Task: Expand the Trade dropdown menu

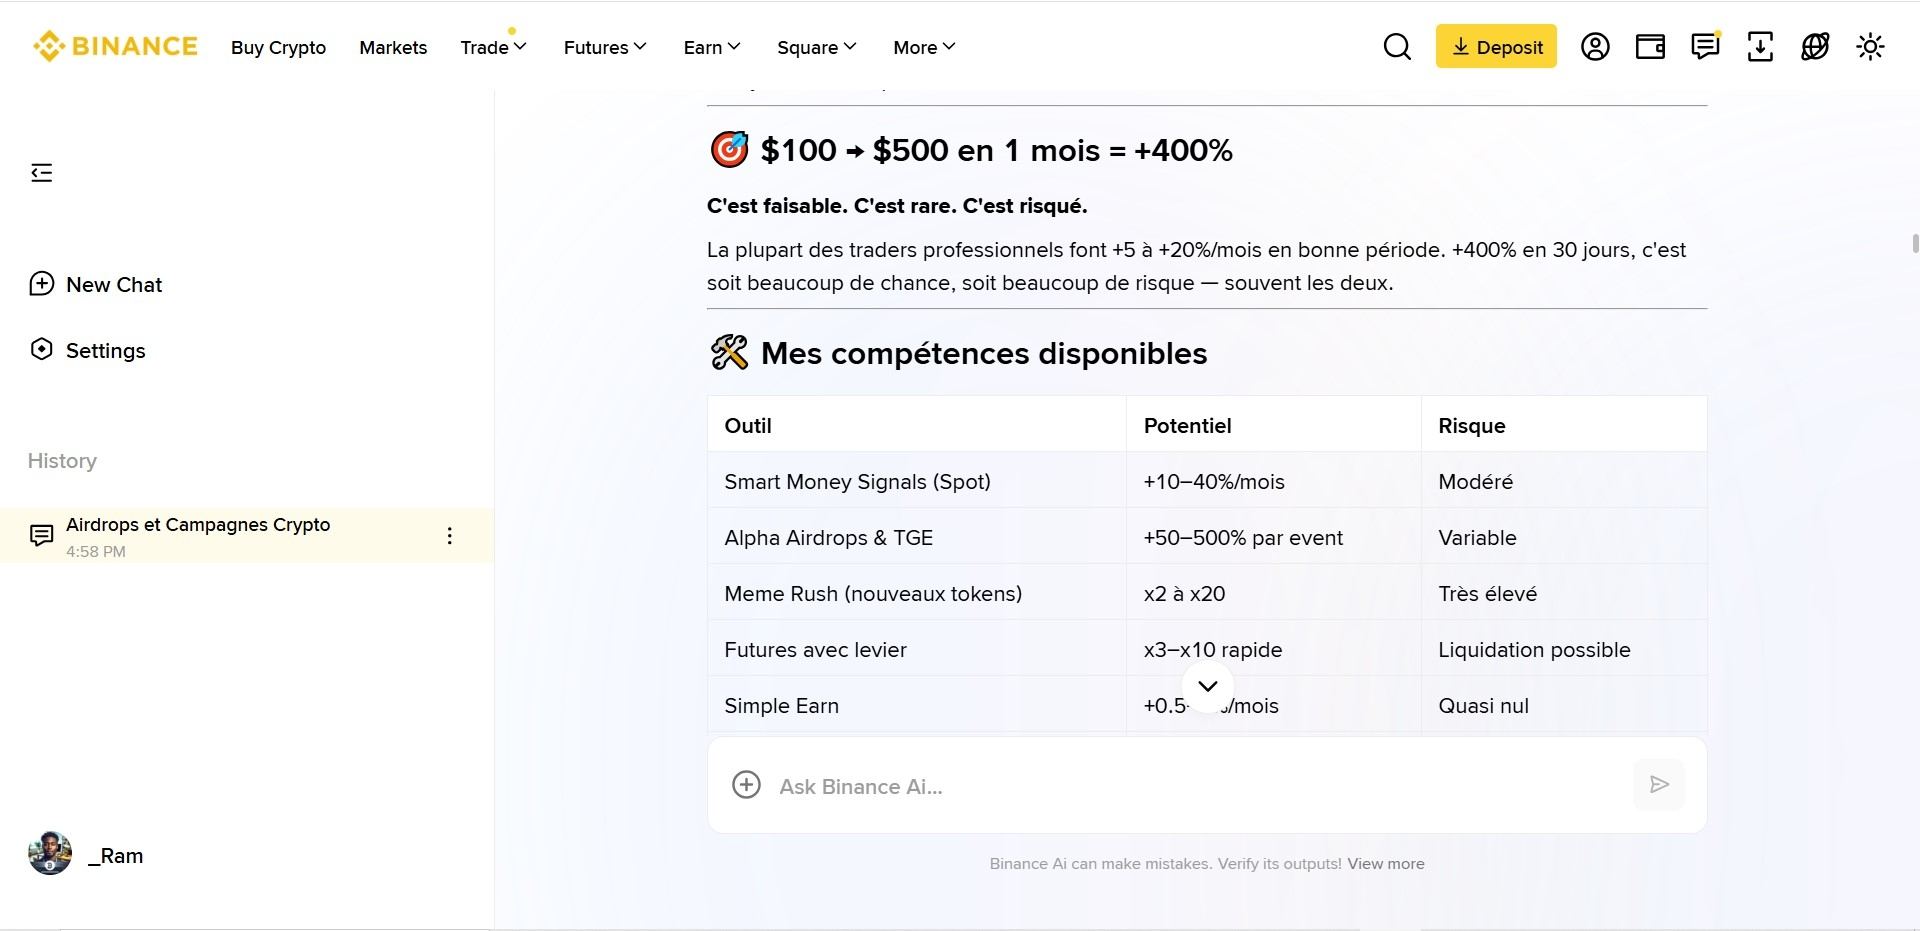Action: [x=493, y=47]
